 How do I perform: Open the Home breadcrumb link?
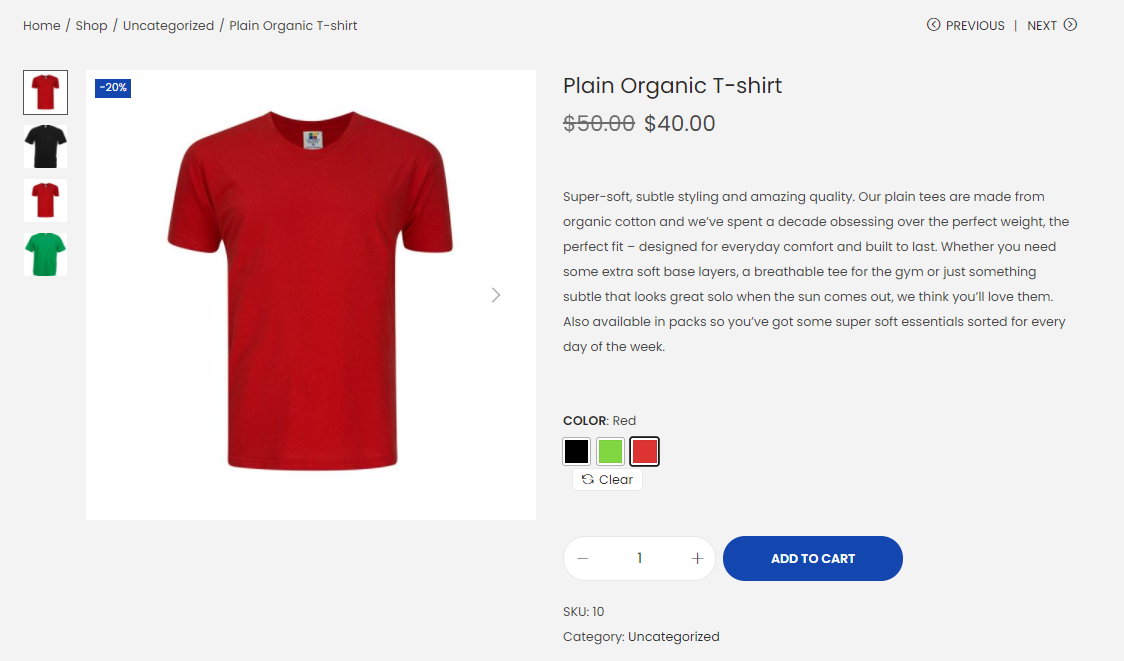[42, 26]
